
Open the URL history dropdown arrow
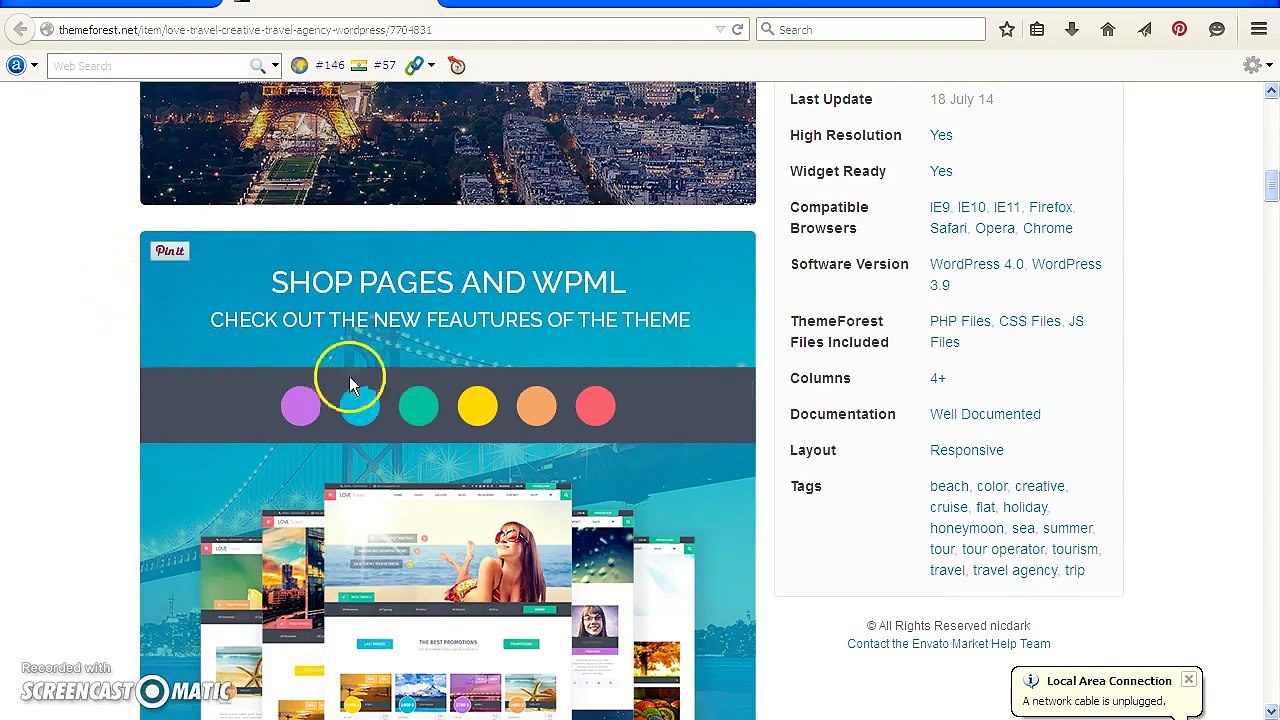(720, 30)
